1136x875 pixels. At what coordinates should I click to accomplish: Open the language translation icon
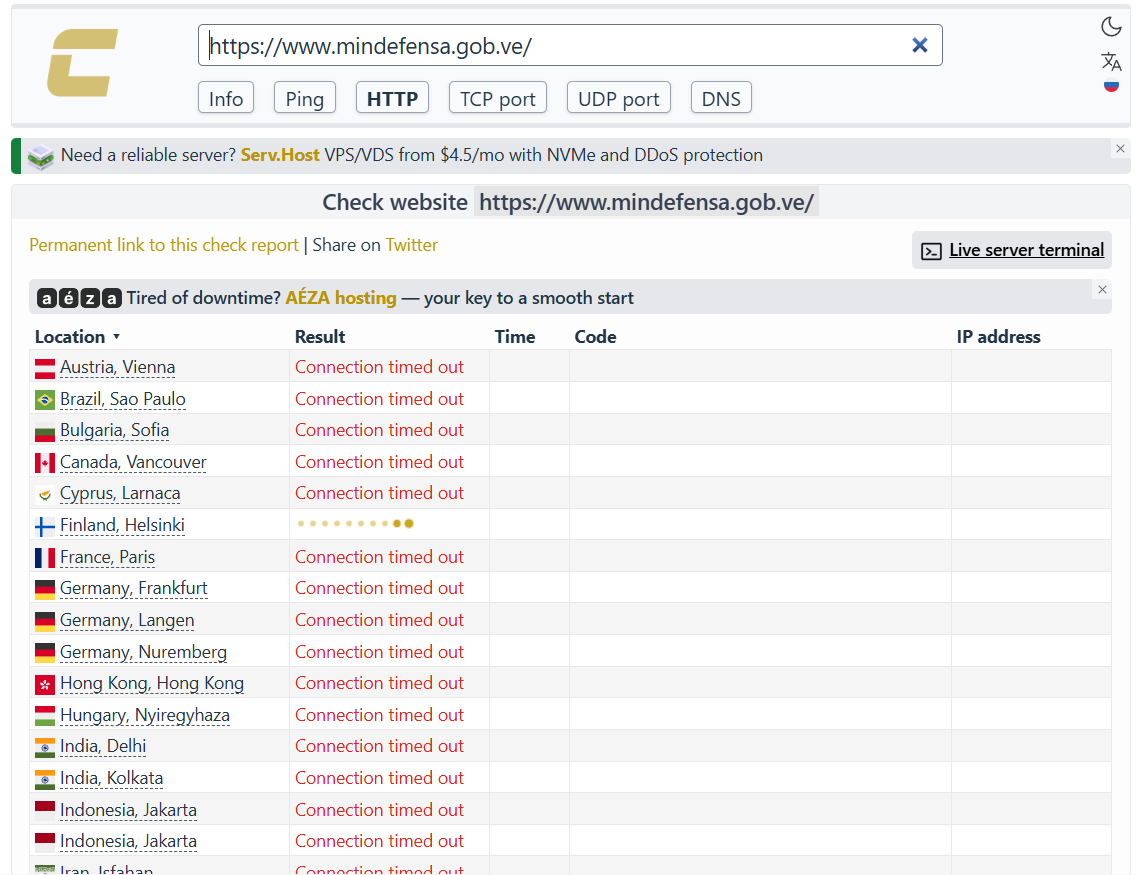[1111, 61]
